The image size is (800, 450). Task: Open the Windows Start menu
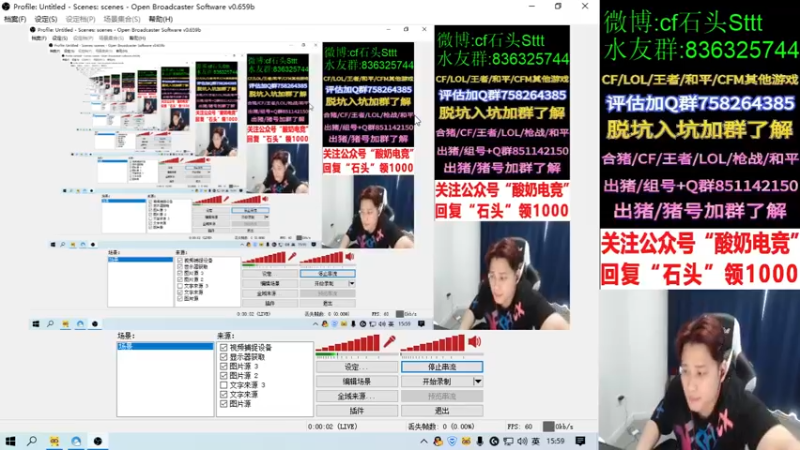tap(10, 441)
